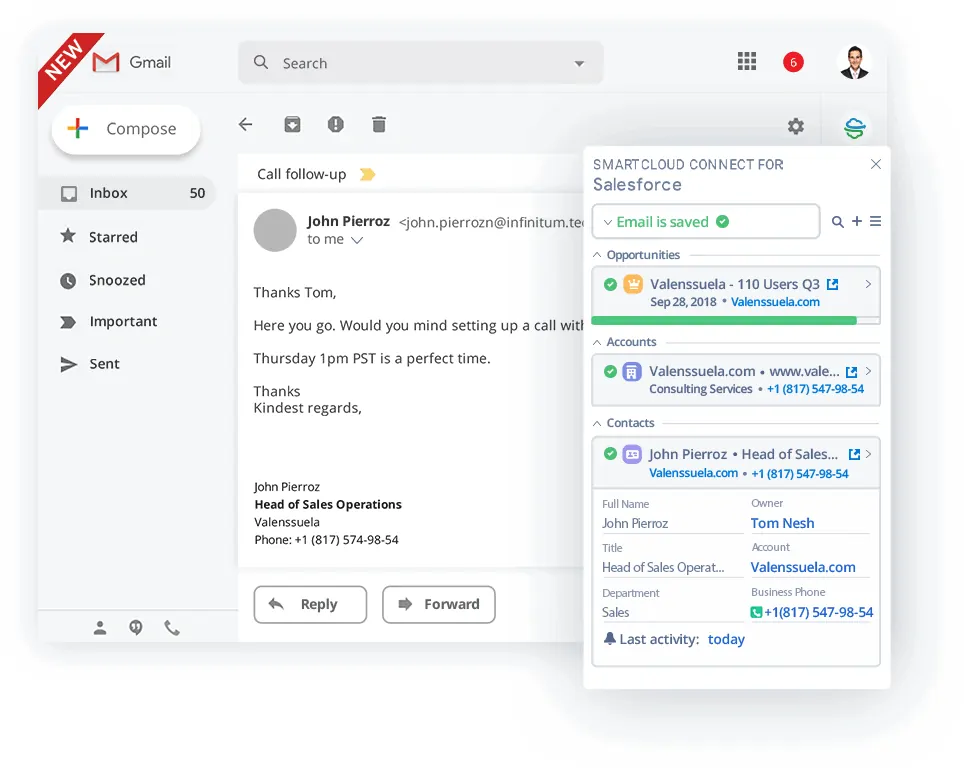Click John Pierroz's gray sender avatar
Screen dimensions: 976x780
[x=274, y=230]
